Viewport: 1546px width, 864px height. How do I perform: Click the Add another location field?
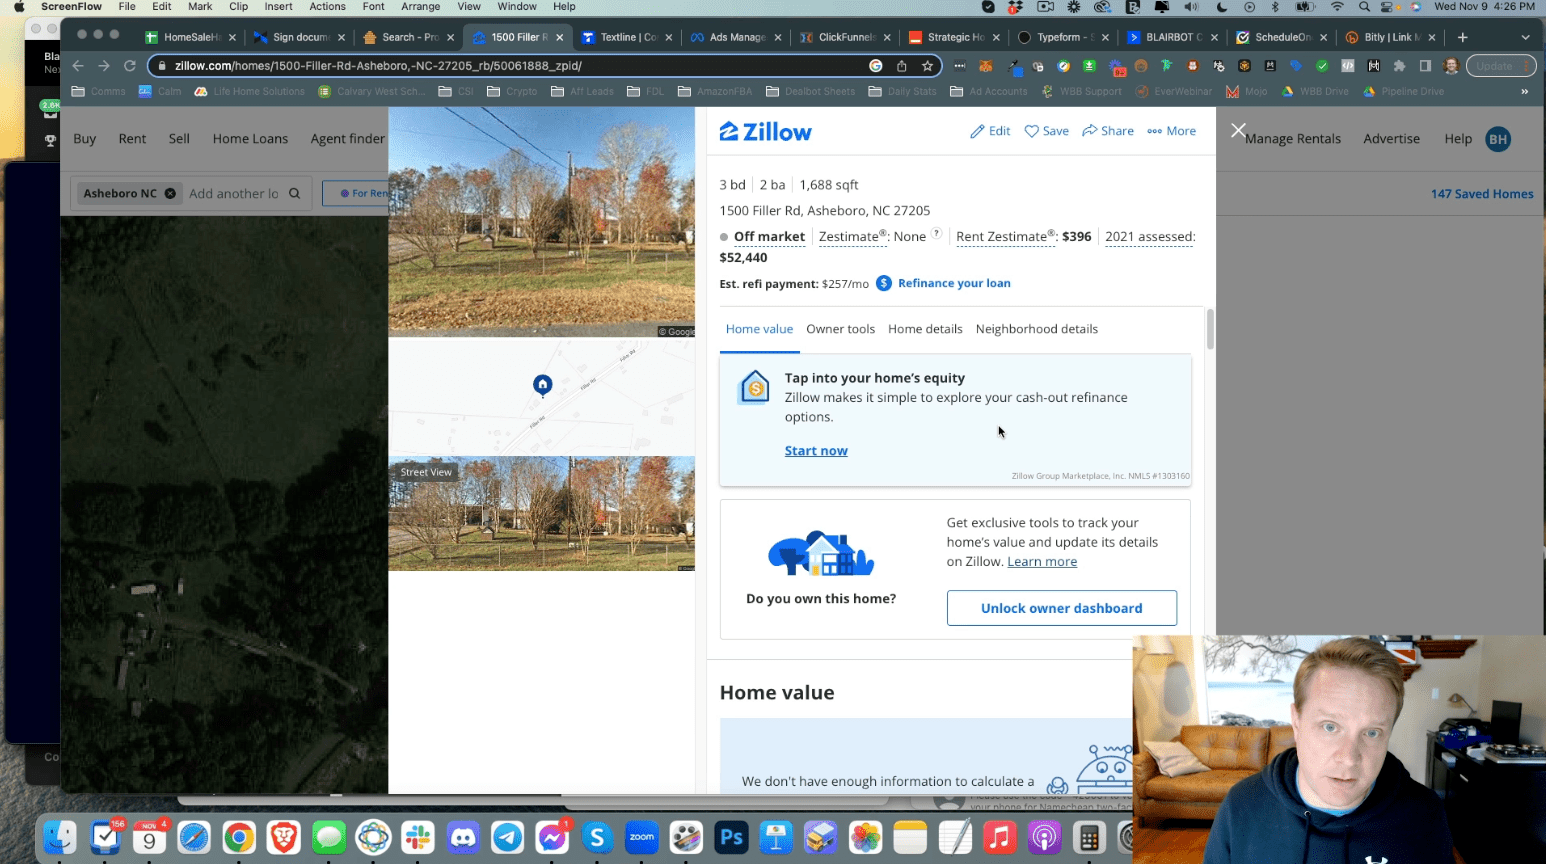[x=234, y=194]
